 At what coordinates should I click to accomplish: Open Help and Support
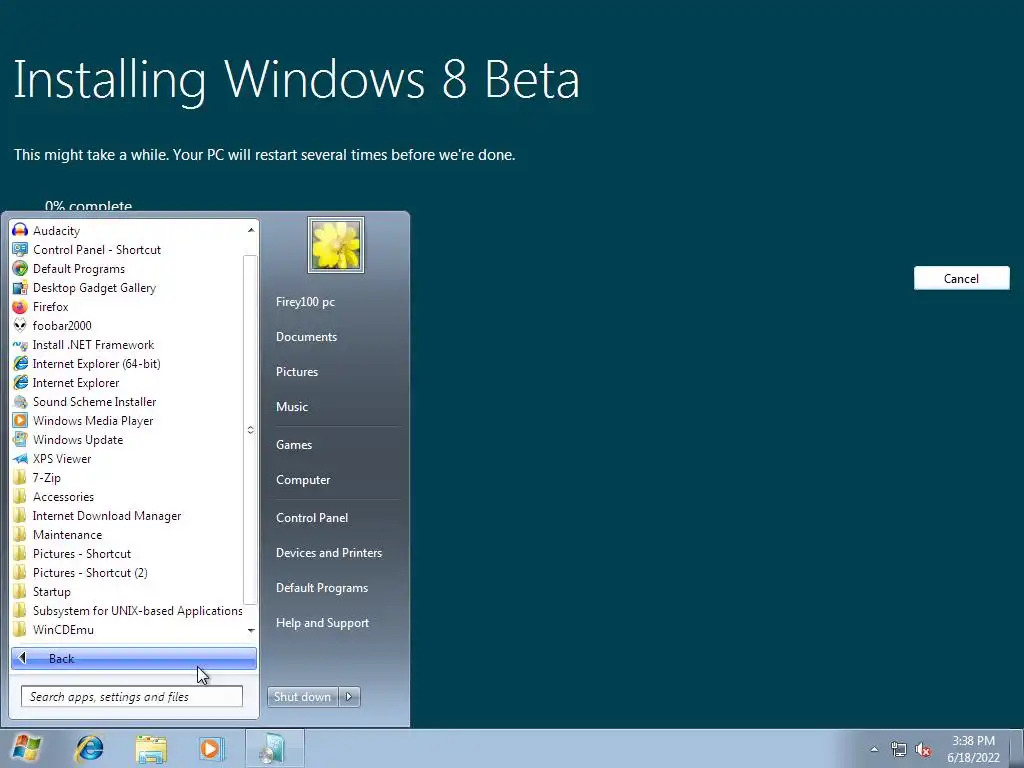click(323, 623)
